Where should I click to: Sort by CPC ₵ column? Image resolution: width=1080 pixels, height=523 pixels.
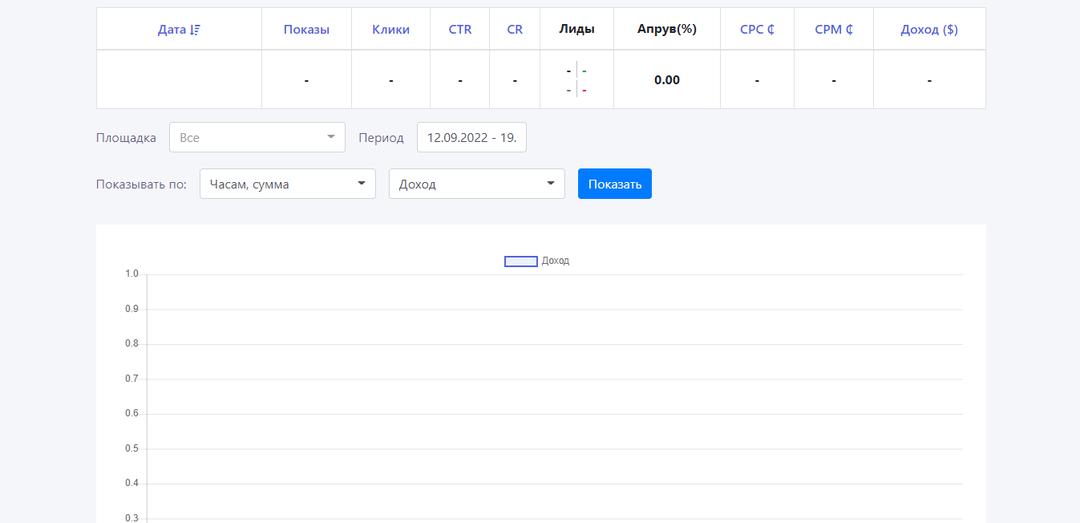[757, 30]
